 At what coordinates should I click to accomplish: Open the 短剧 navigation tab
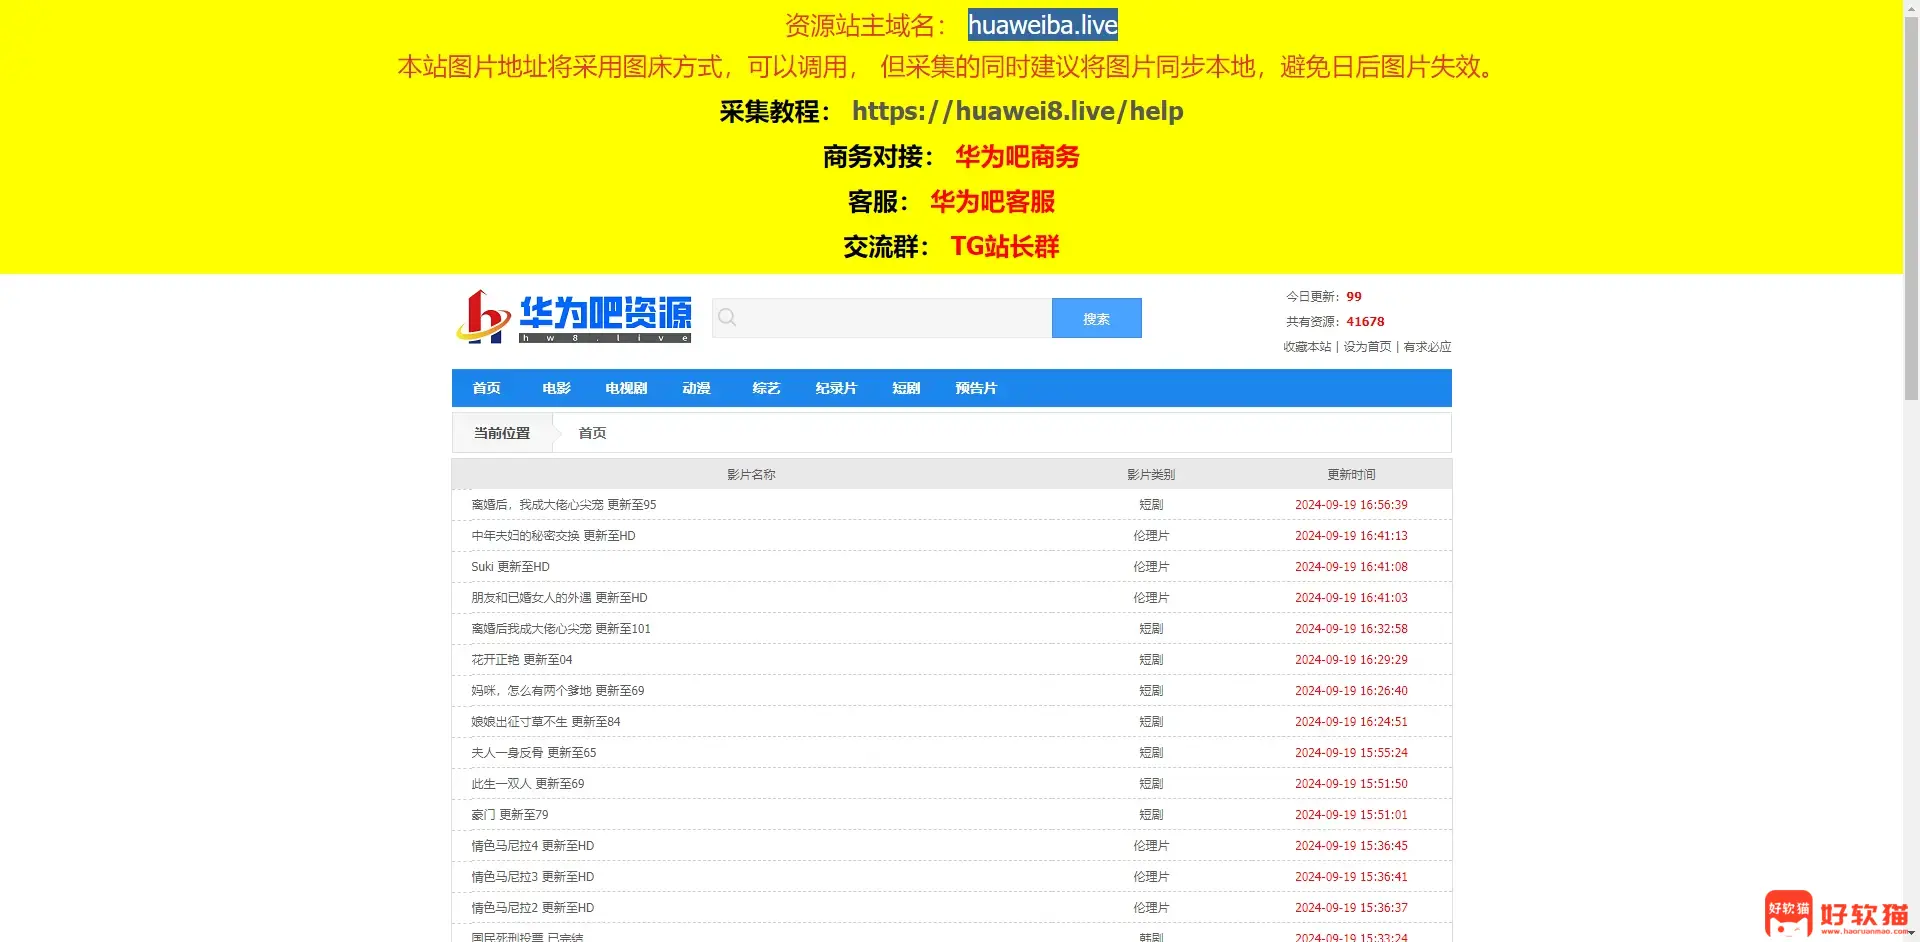[906, 388]
